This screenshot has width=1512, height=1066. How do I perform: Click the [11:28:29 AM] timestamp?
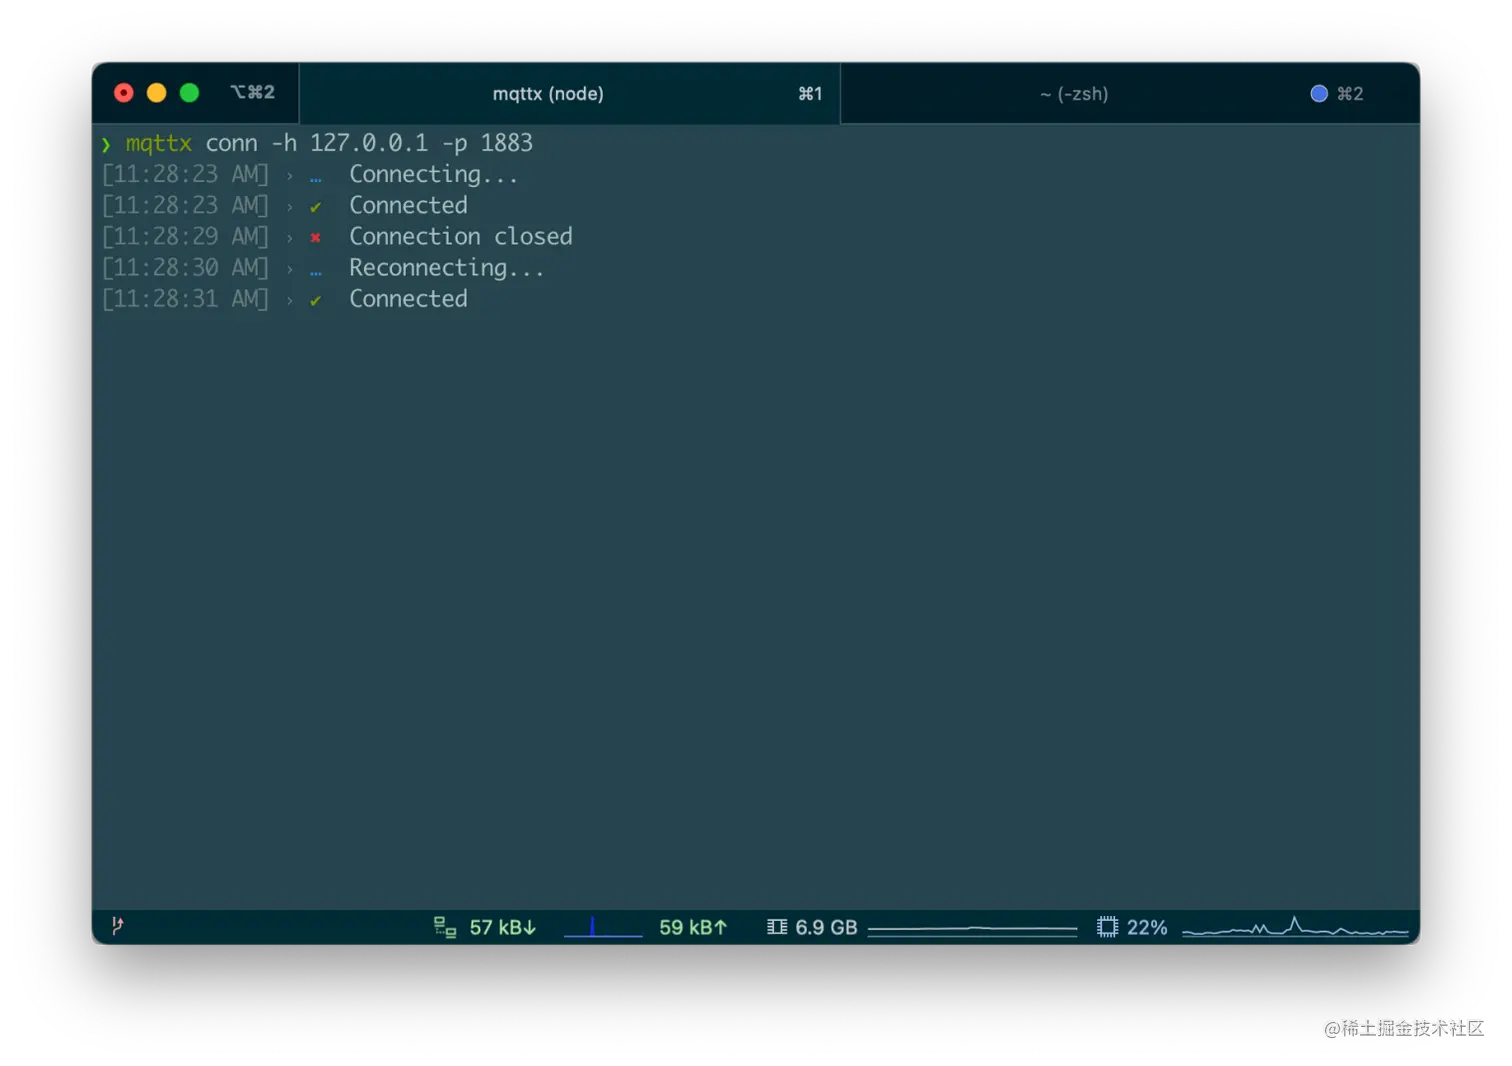185,236
